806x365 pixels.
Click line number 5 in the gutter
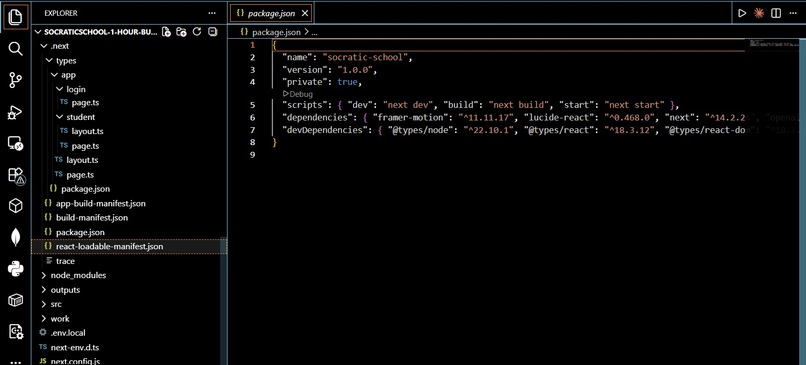pyautogui.click(x=252, y=105)
